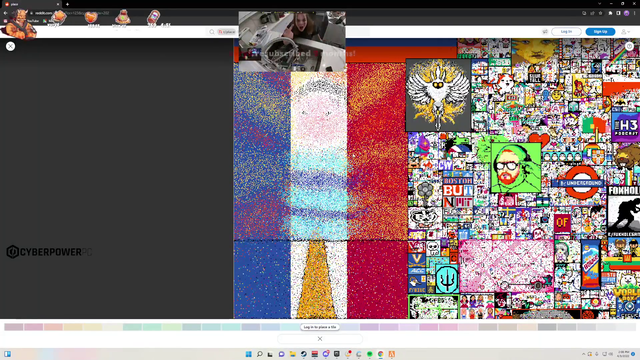Open a new browser tab
This screenshot has width=640, height=360.
point(67,4)
